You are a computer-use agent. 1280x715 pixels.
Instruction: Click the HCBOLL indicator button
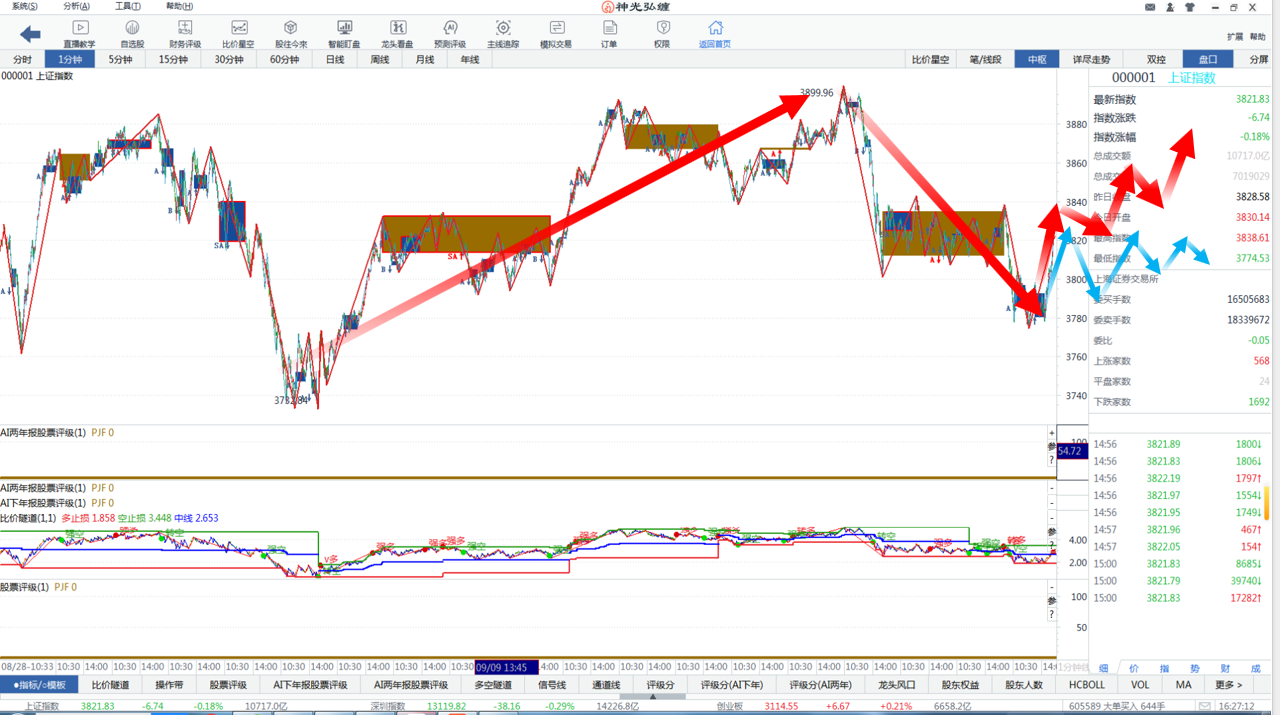[1087, 685]
